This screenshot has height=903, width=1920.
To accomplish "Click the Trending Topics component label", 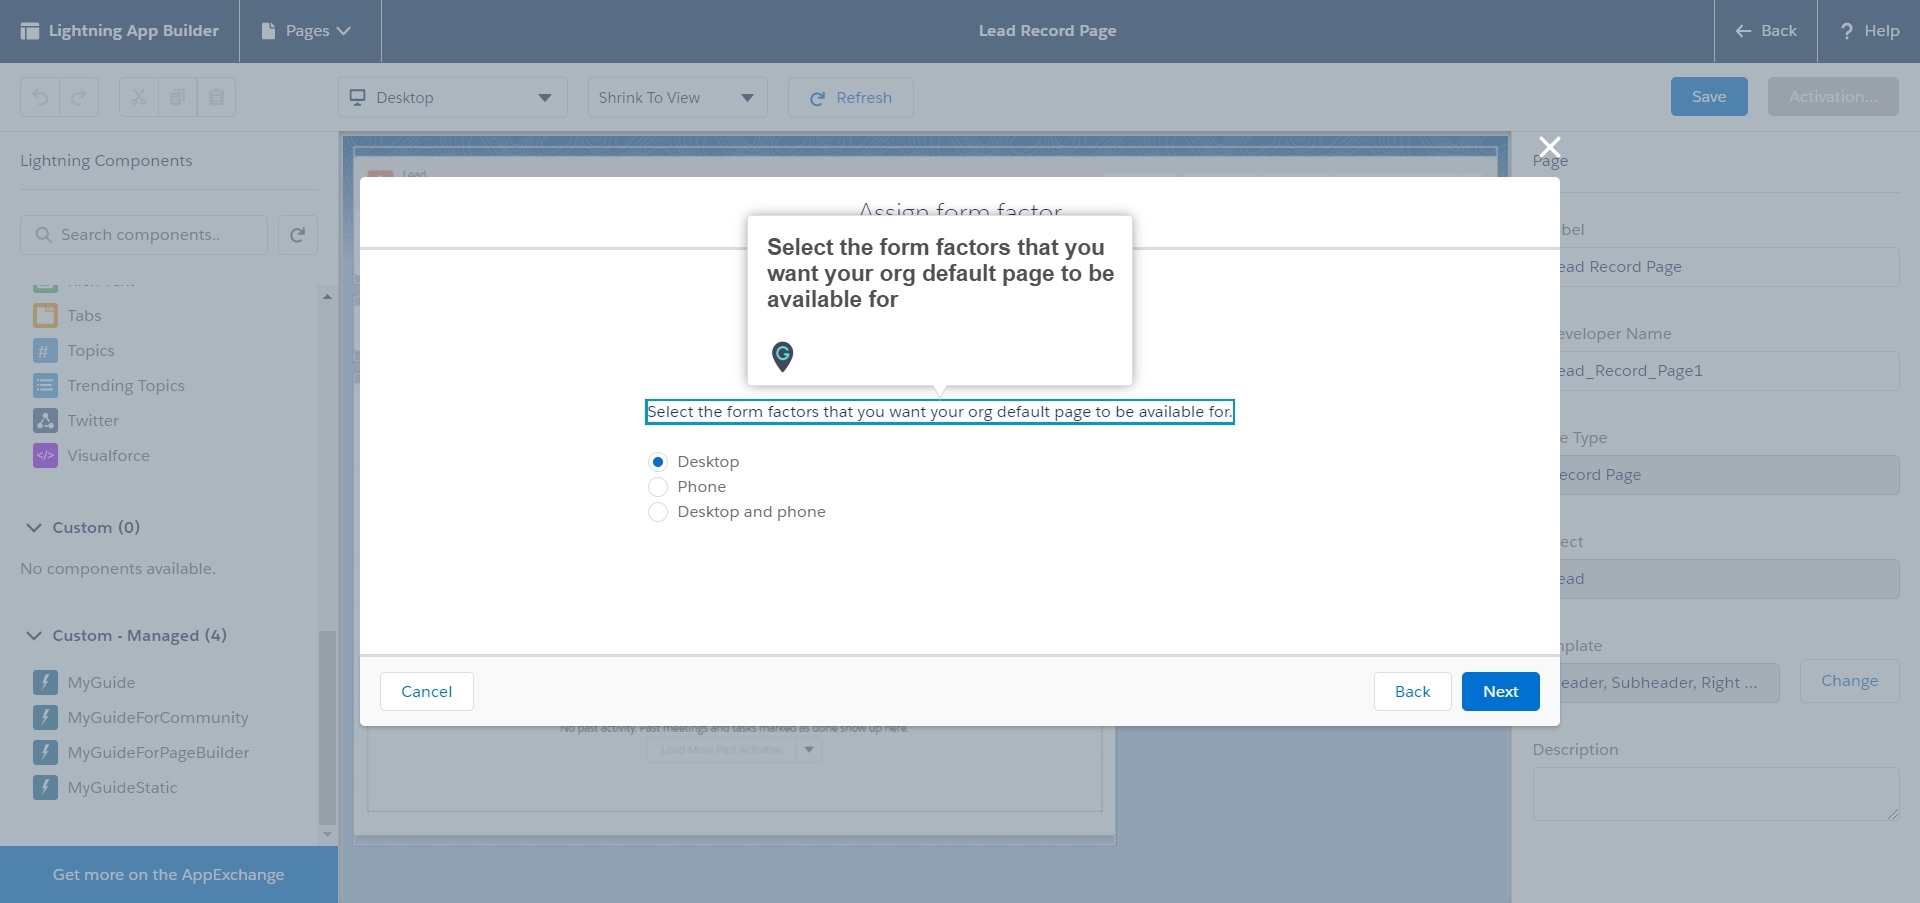I will click(x=126, y=386).
